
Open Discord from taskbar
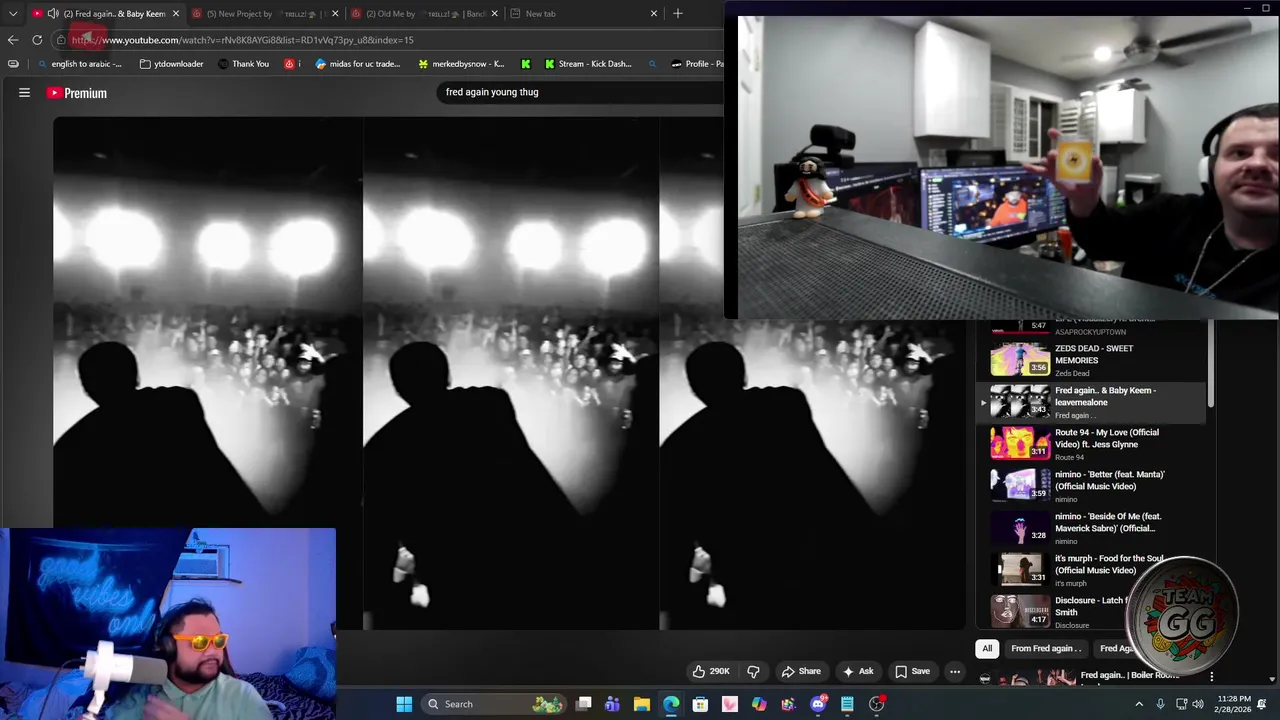pos(818,704)
